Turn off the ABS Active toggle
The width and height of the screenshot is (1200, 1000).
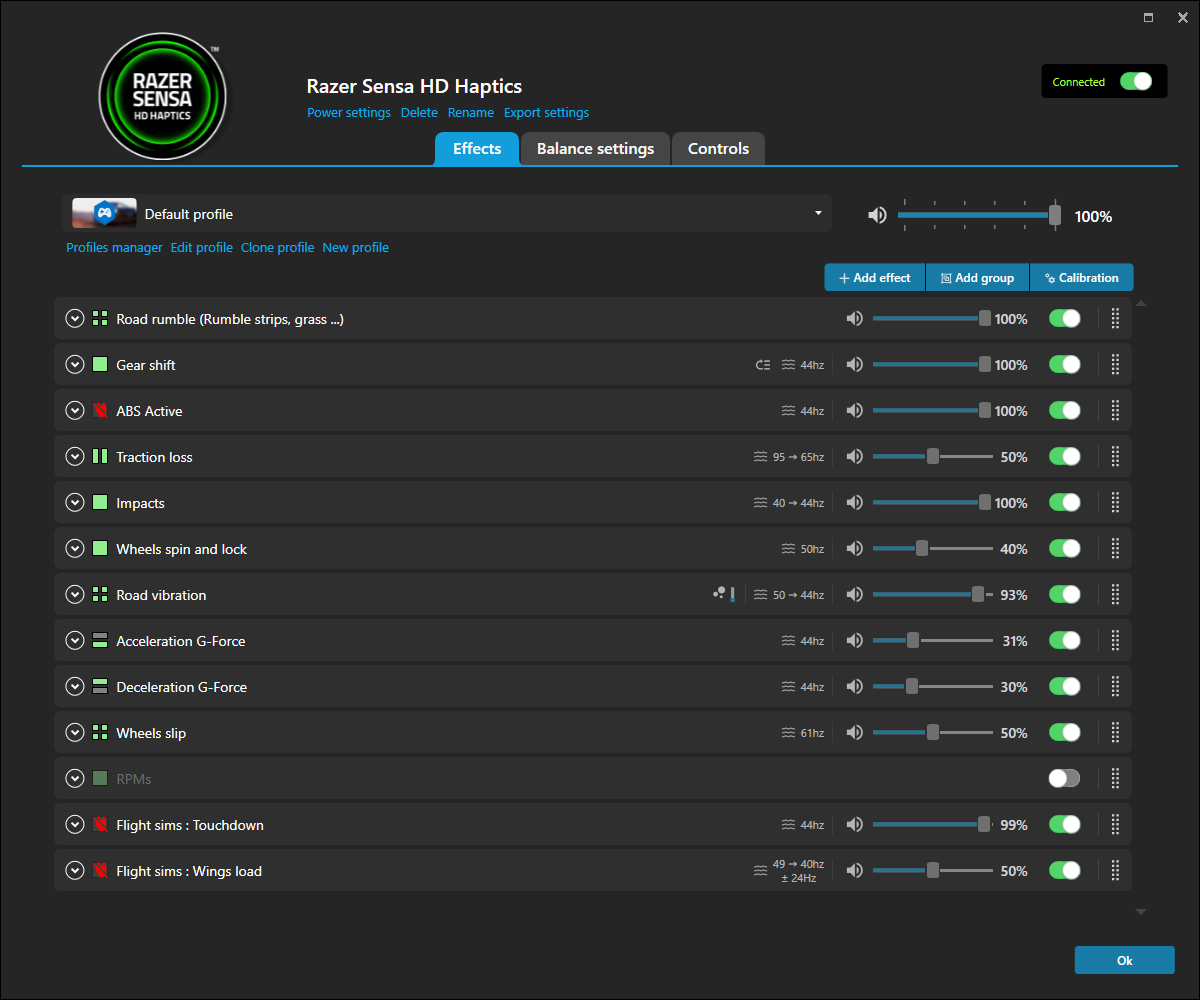tap(1065, 411)
